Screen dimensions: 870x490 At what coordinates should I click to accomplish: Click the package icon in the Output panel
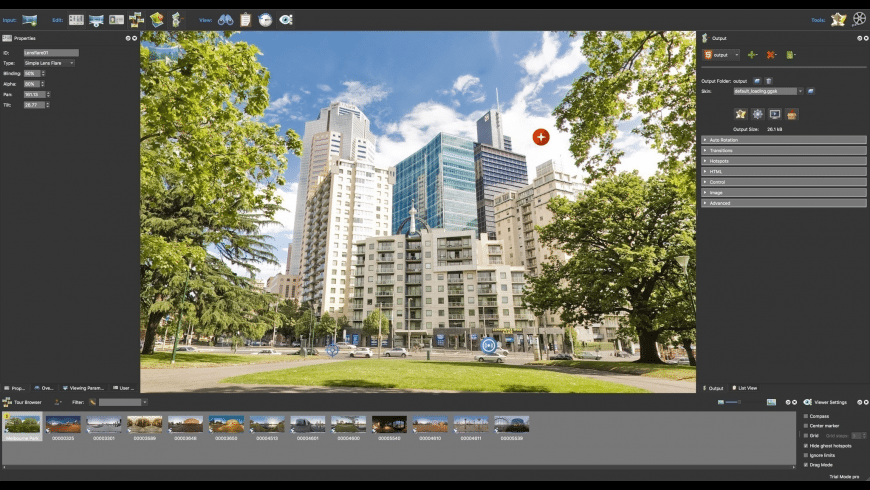point(792,114)
